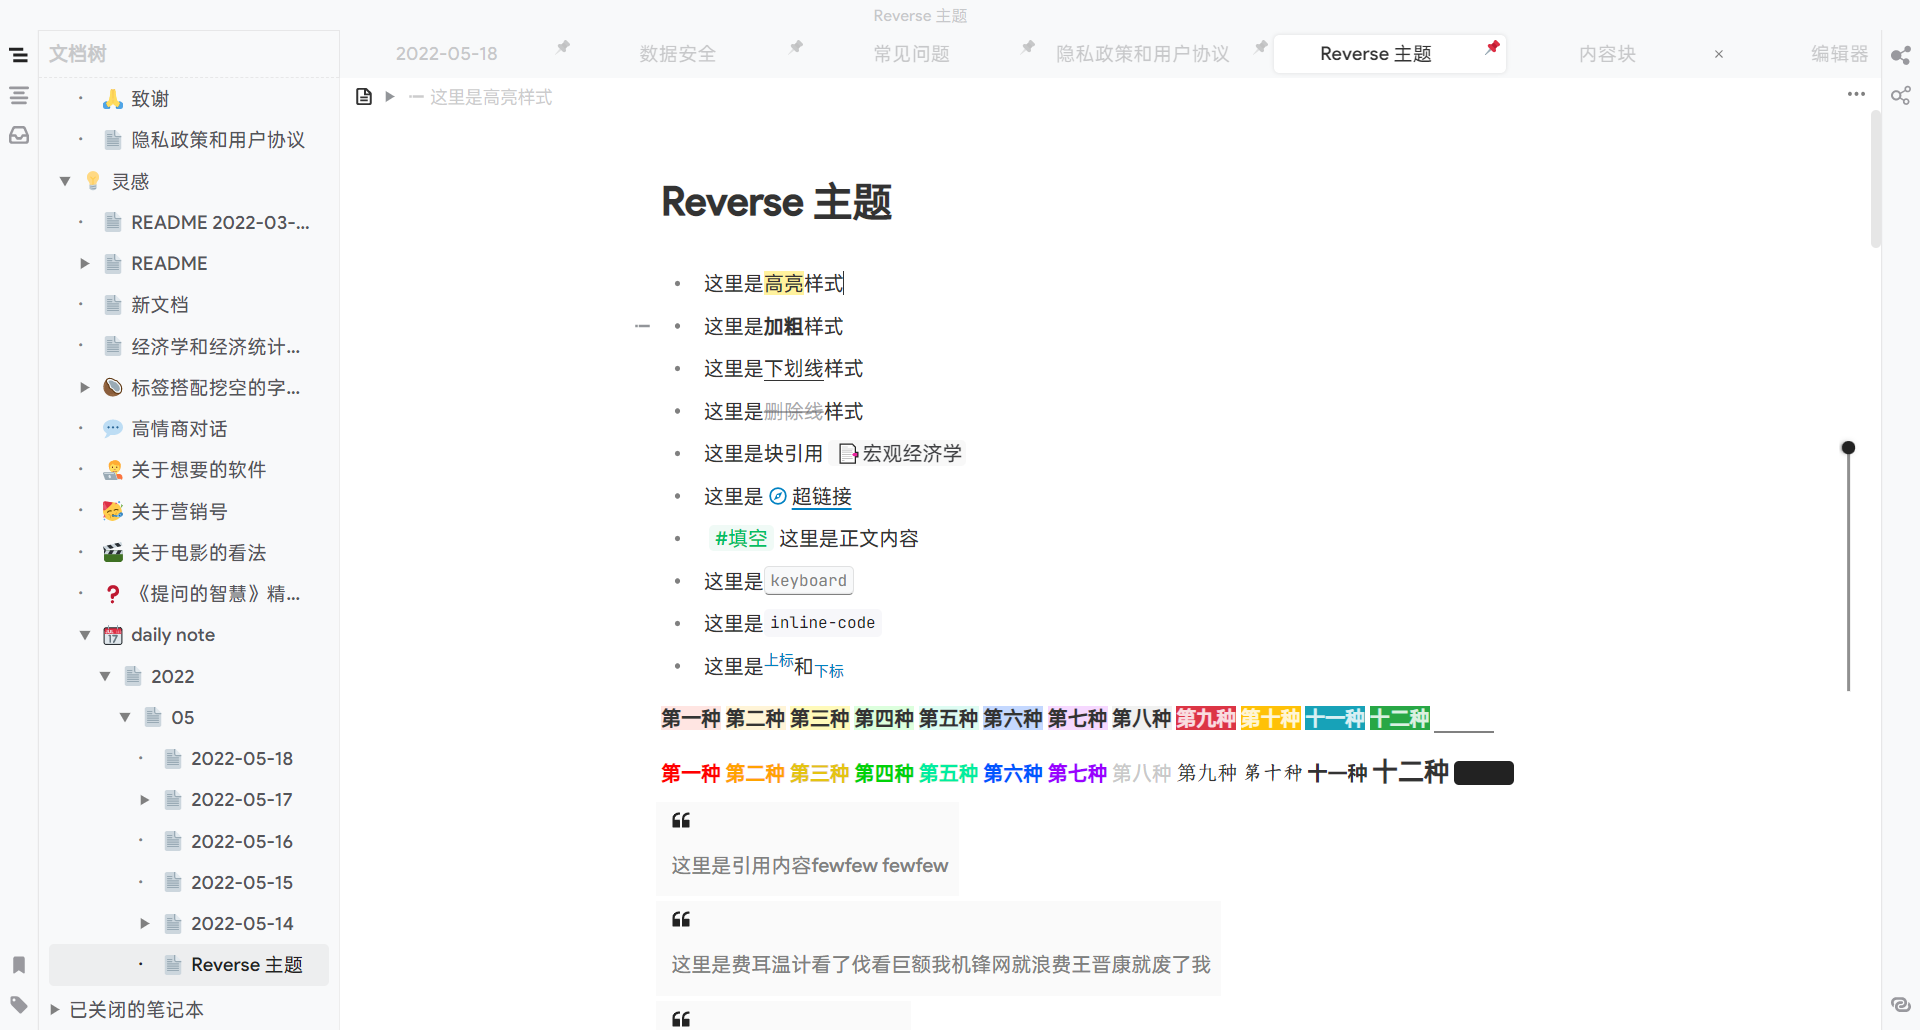This screenshot has height=1030, width=1920.
Task: Click the 超链接 hyperlink
Action: [x=821, y=497]
